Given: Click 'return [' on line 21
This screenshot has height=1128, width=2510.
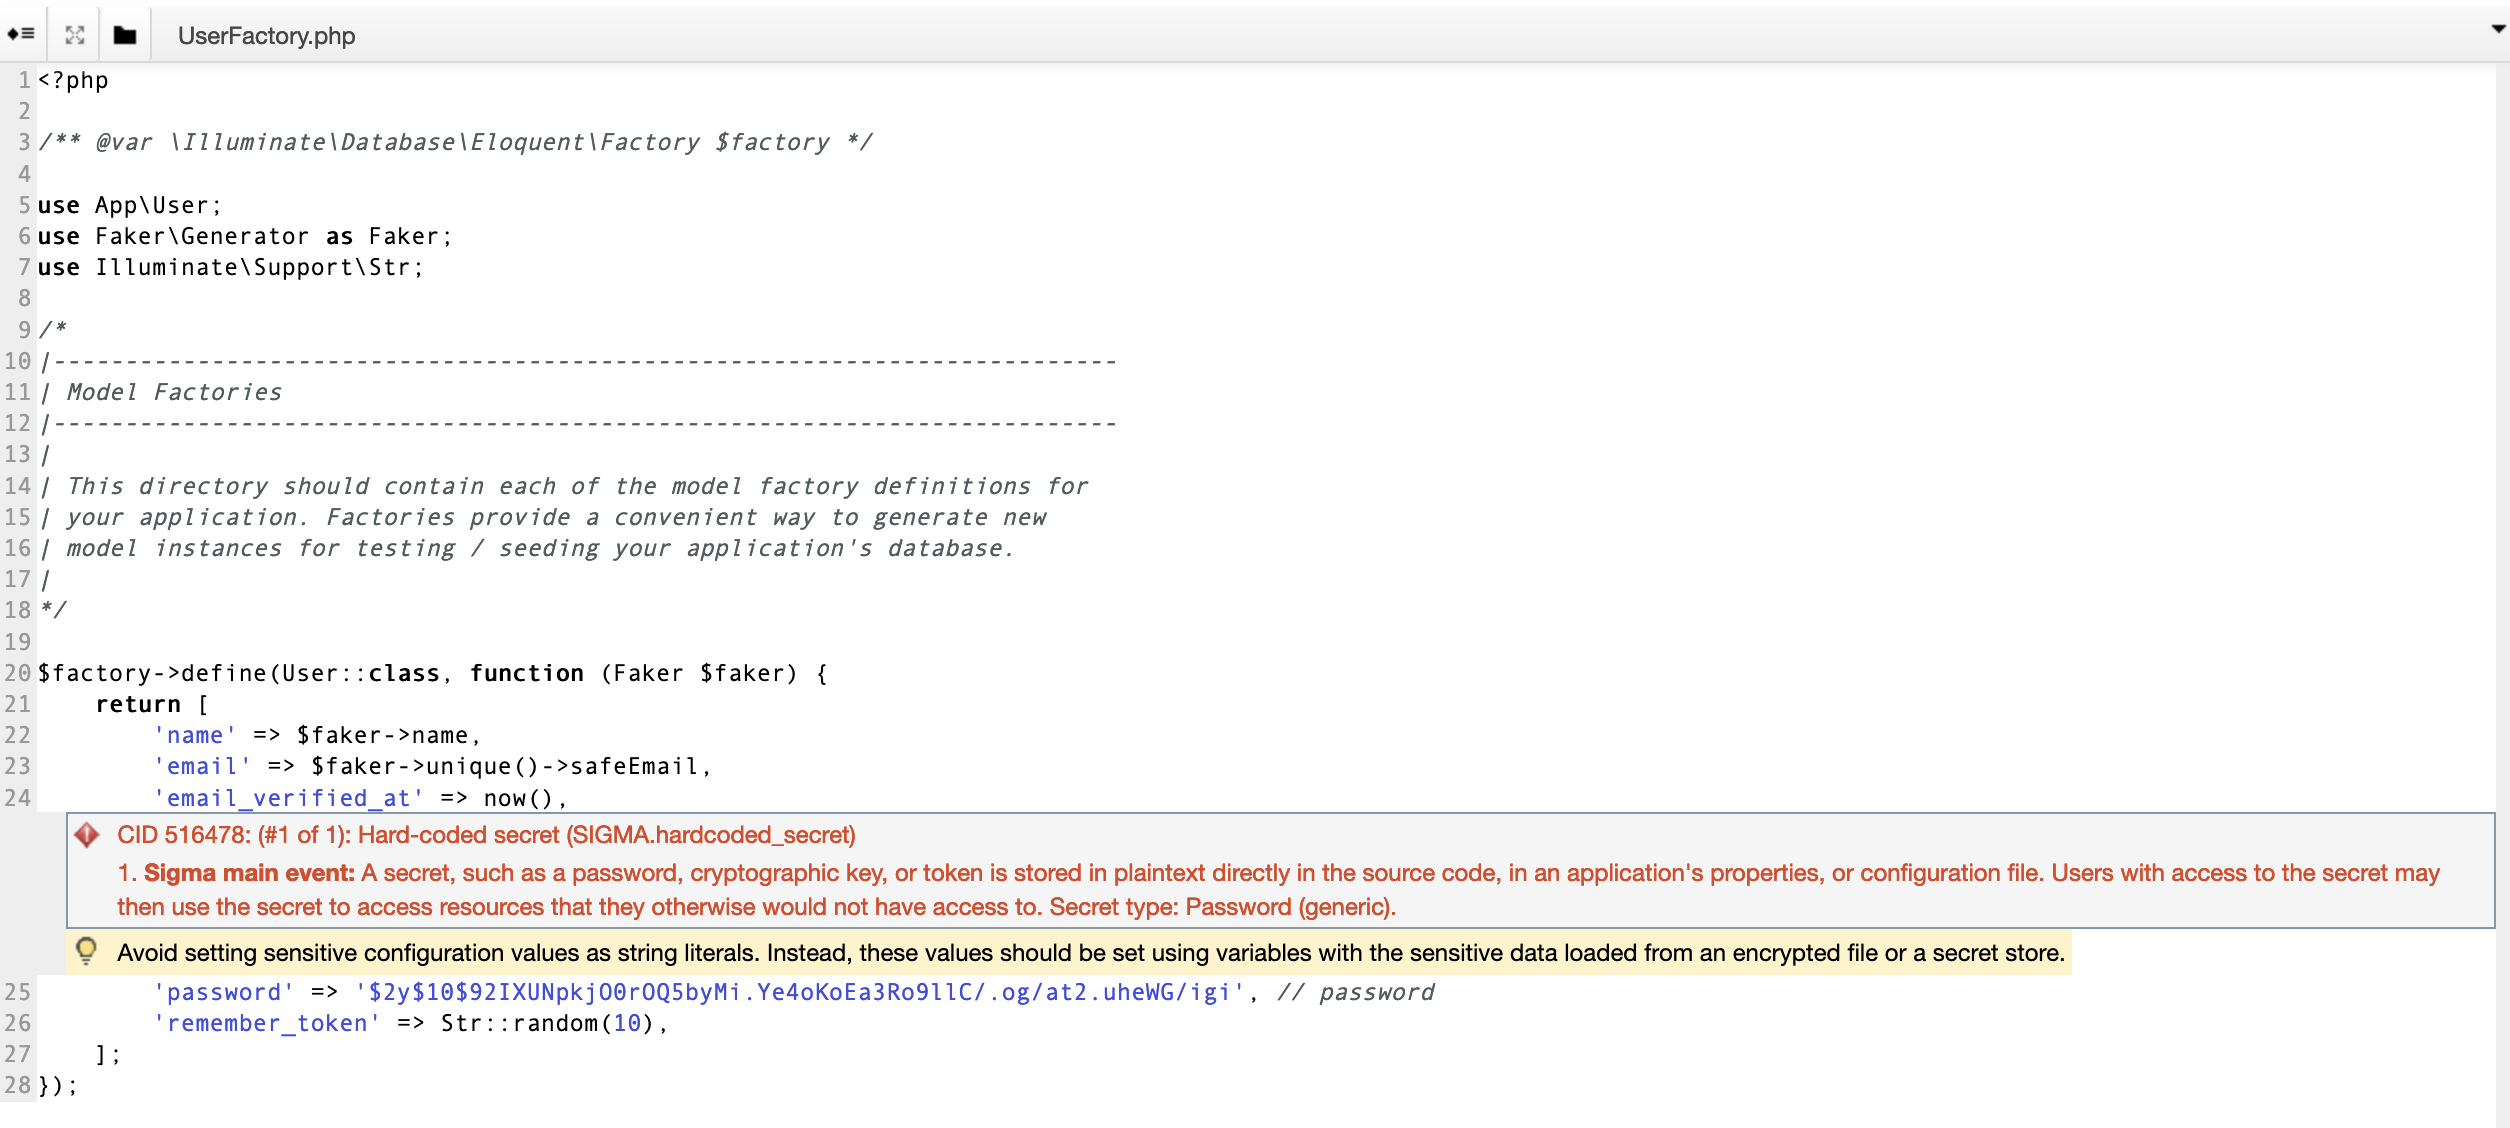Looking at the screenshot, I should (152, 704).
